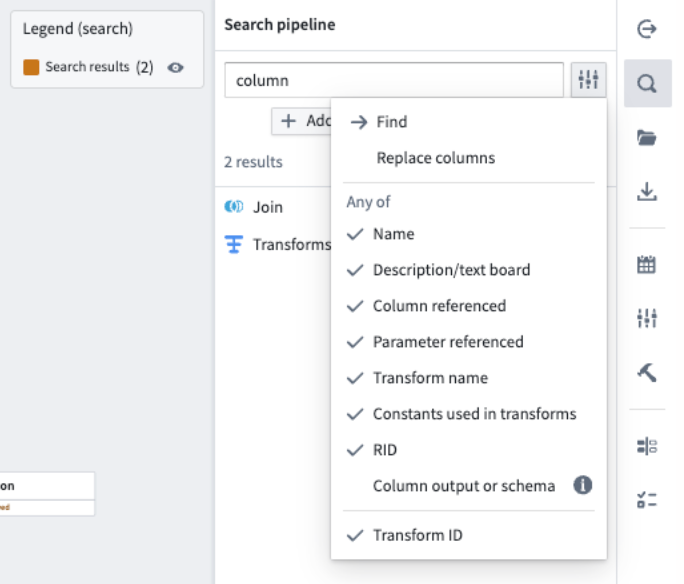Enable Column output or schema option
This screenshot has height=584, width=684.
click(464, 485)
